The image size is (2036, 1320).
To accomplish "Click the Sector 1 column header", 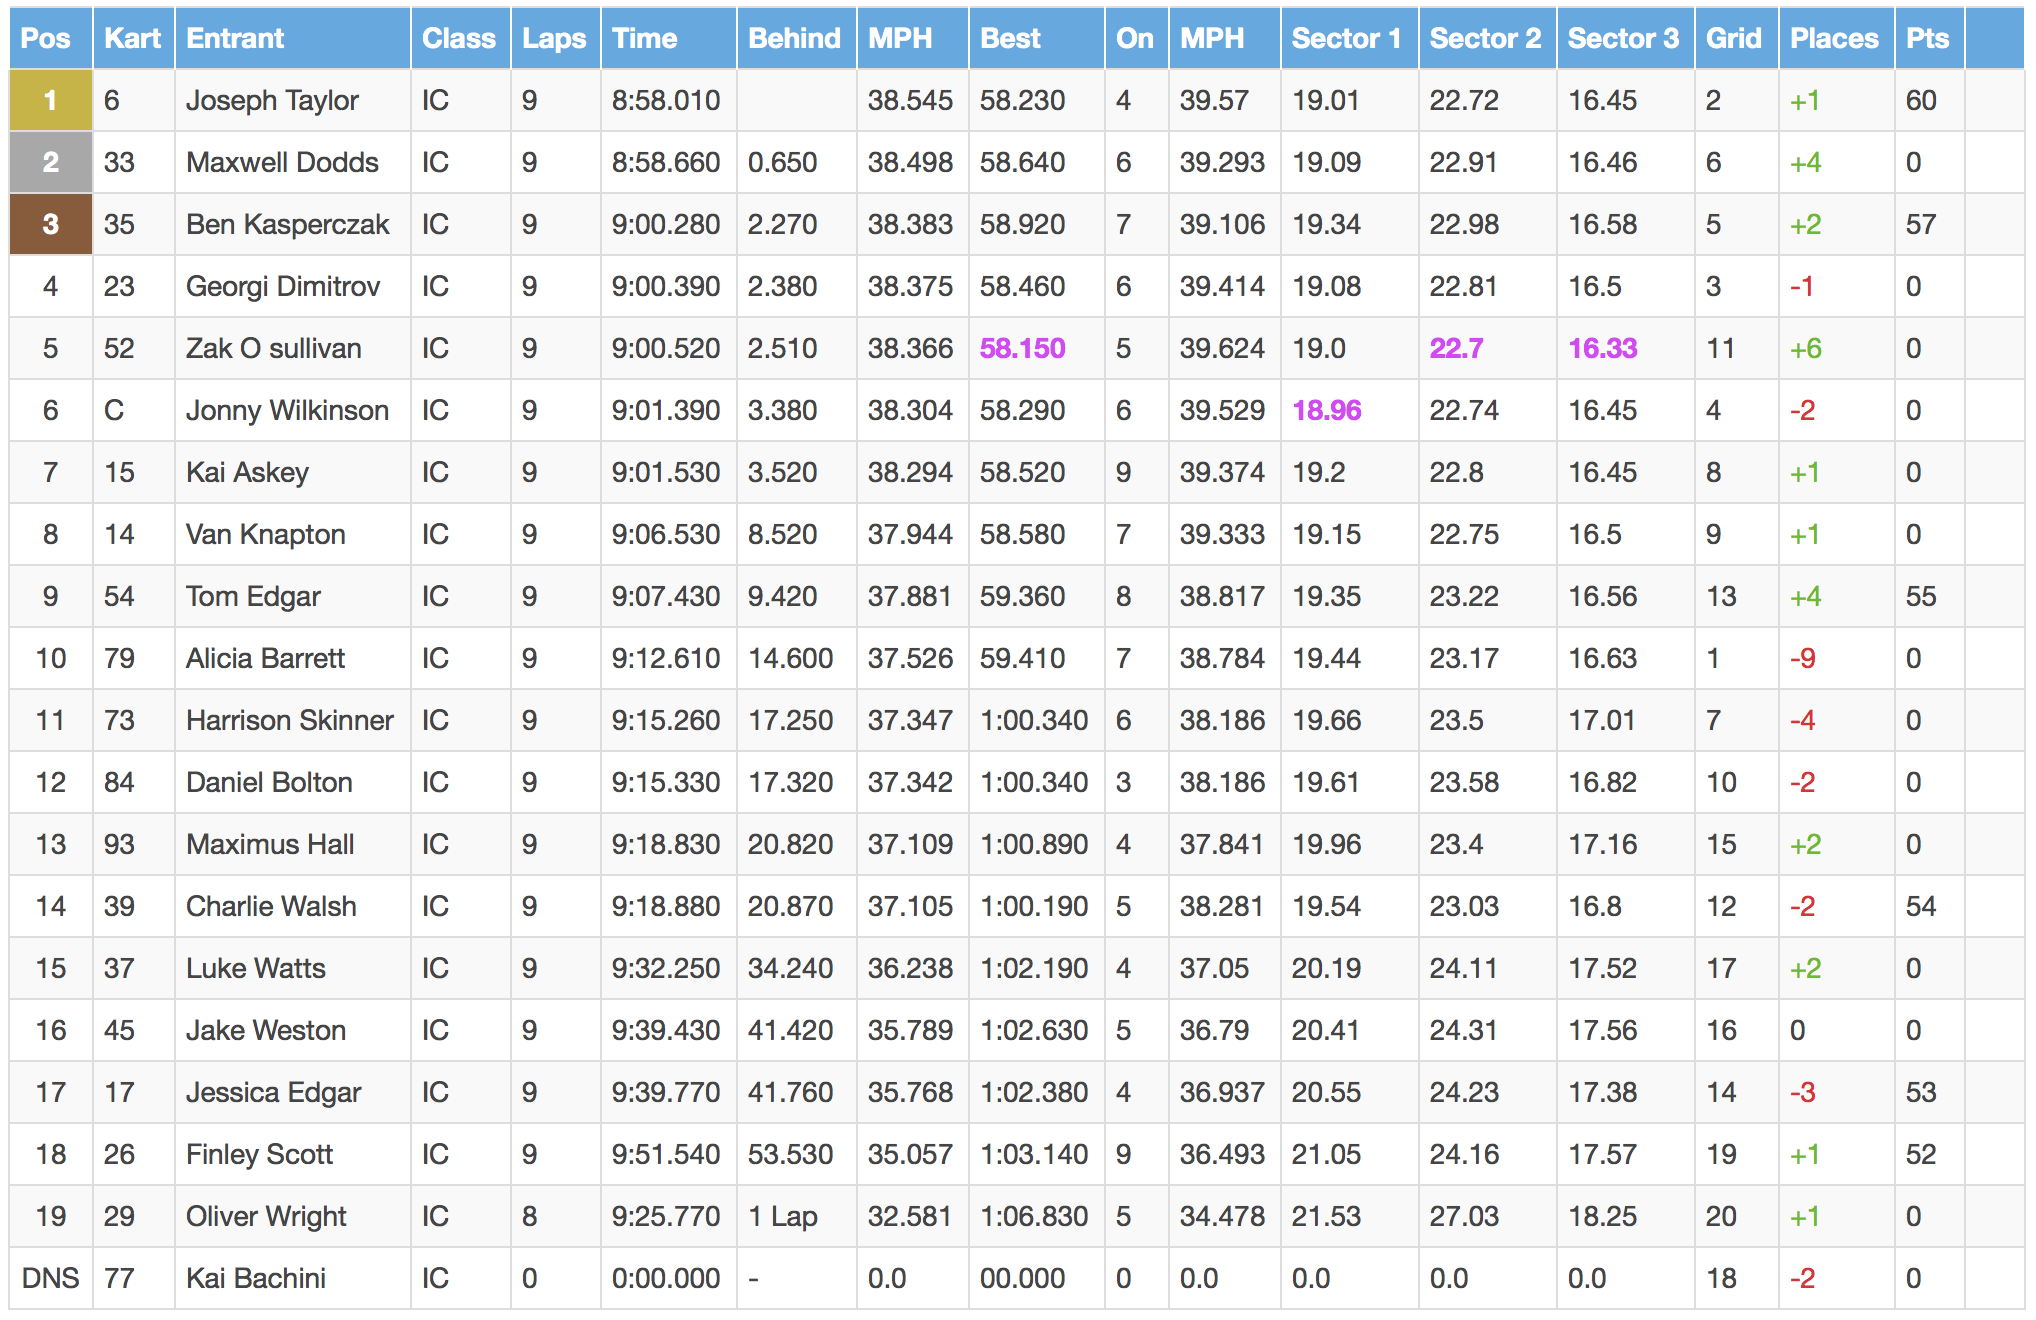I will point(1349,38).
